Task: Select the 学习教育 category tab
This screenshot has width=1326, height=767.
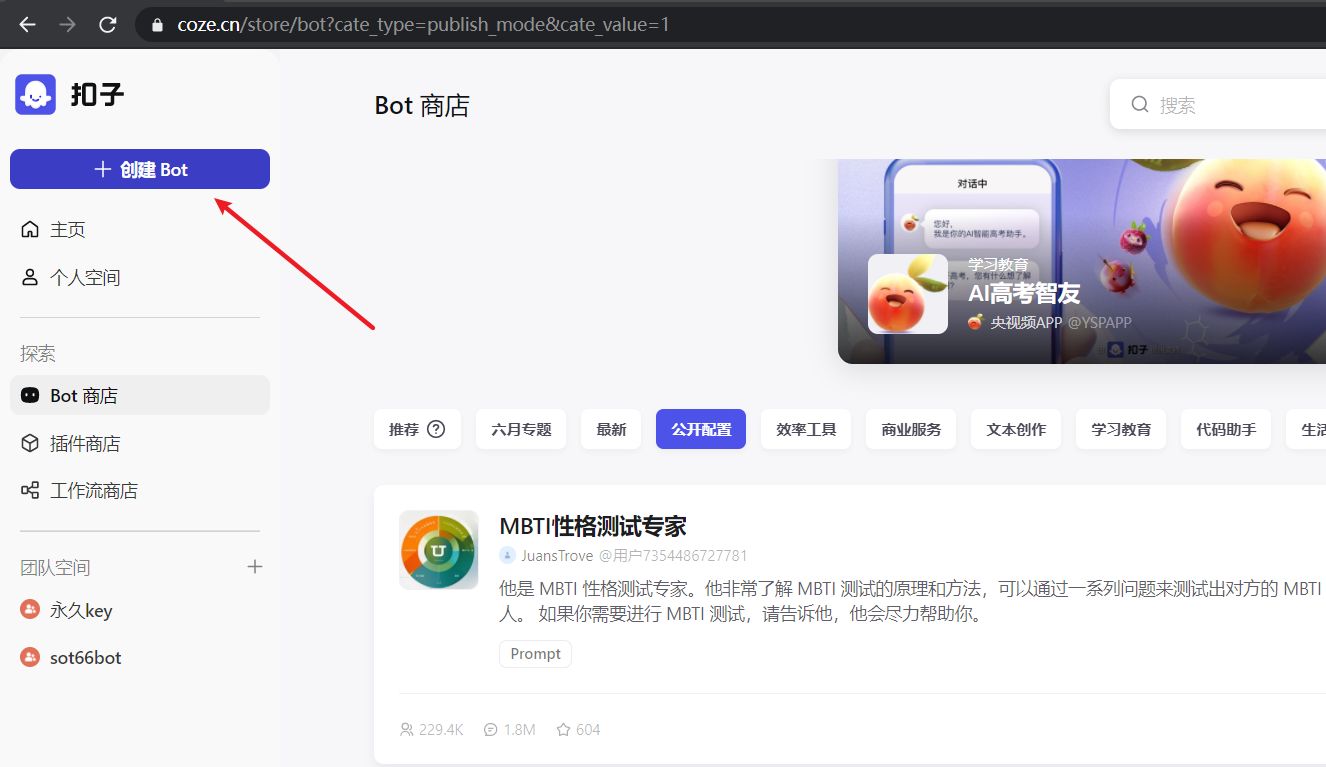Action: pyautogui.click(x=1121, y=429)
